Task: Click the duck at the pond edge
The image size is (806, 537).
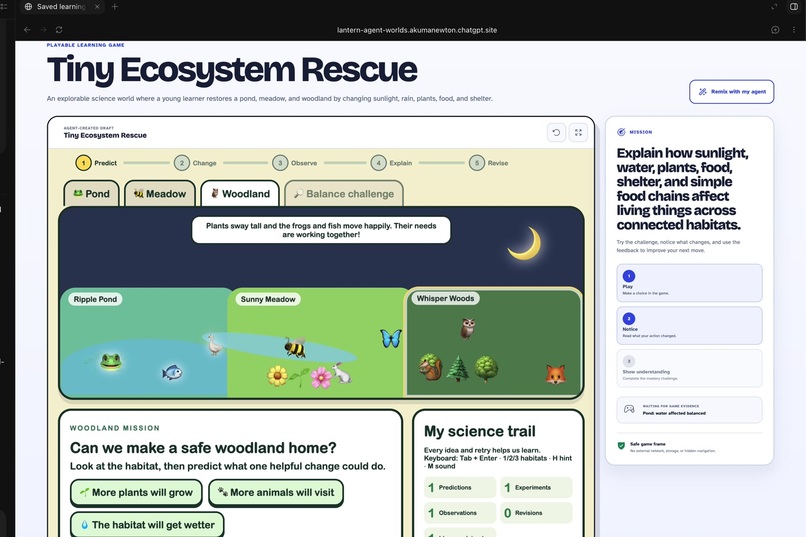Action: [214, 344]
